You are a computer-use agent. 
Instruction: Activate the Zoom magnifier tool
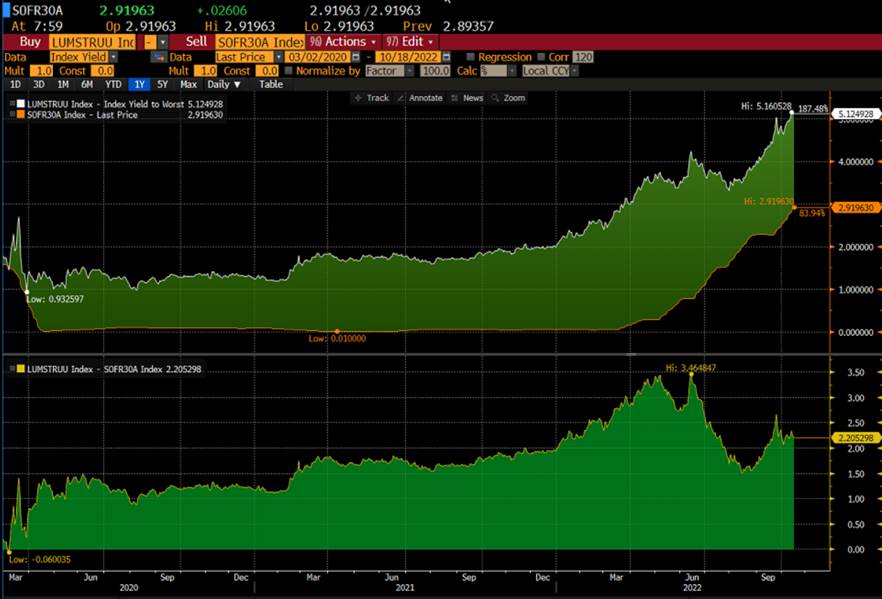(508, 98)
